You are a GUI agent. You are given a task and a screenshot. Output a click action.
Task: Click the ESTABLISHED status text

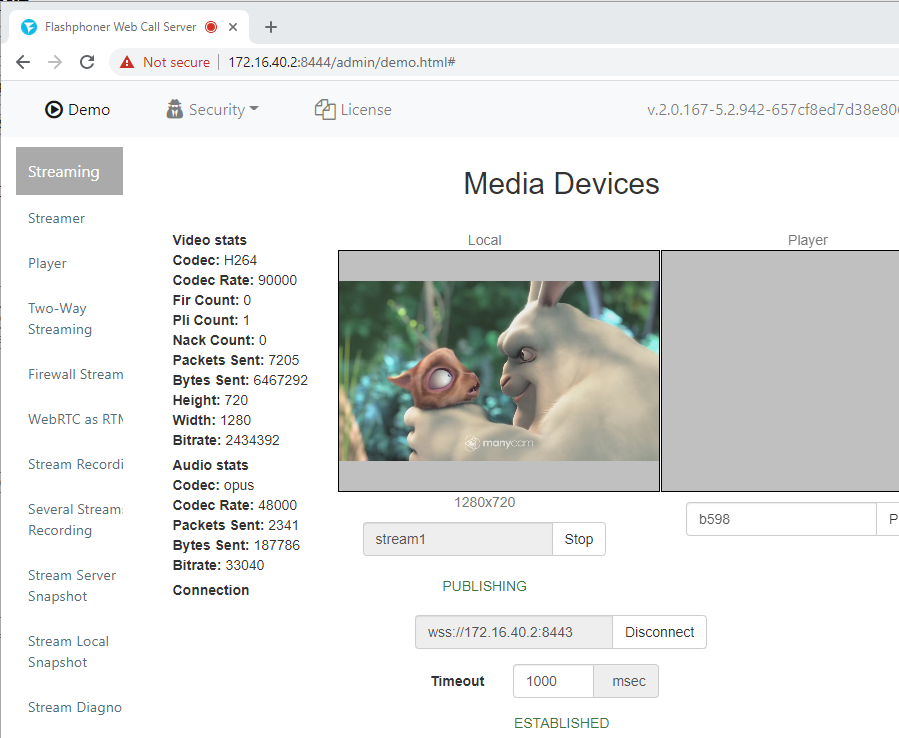coord(561,723)
